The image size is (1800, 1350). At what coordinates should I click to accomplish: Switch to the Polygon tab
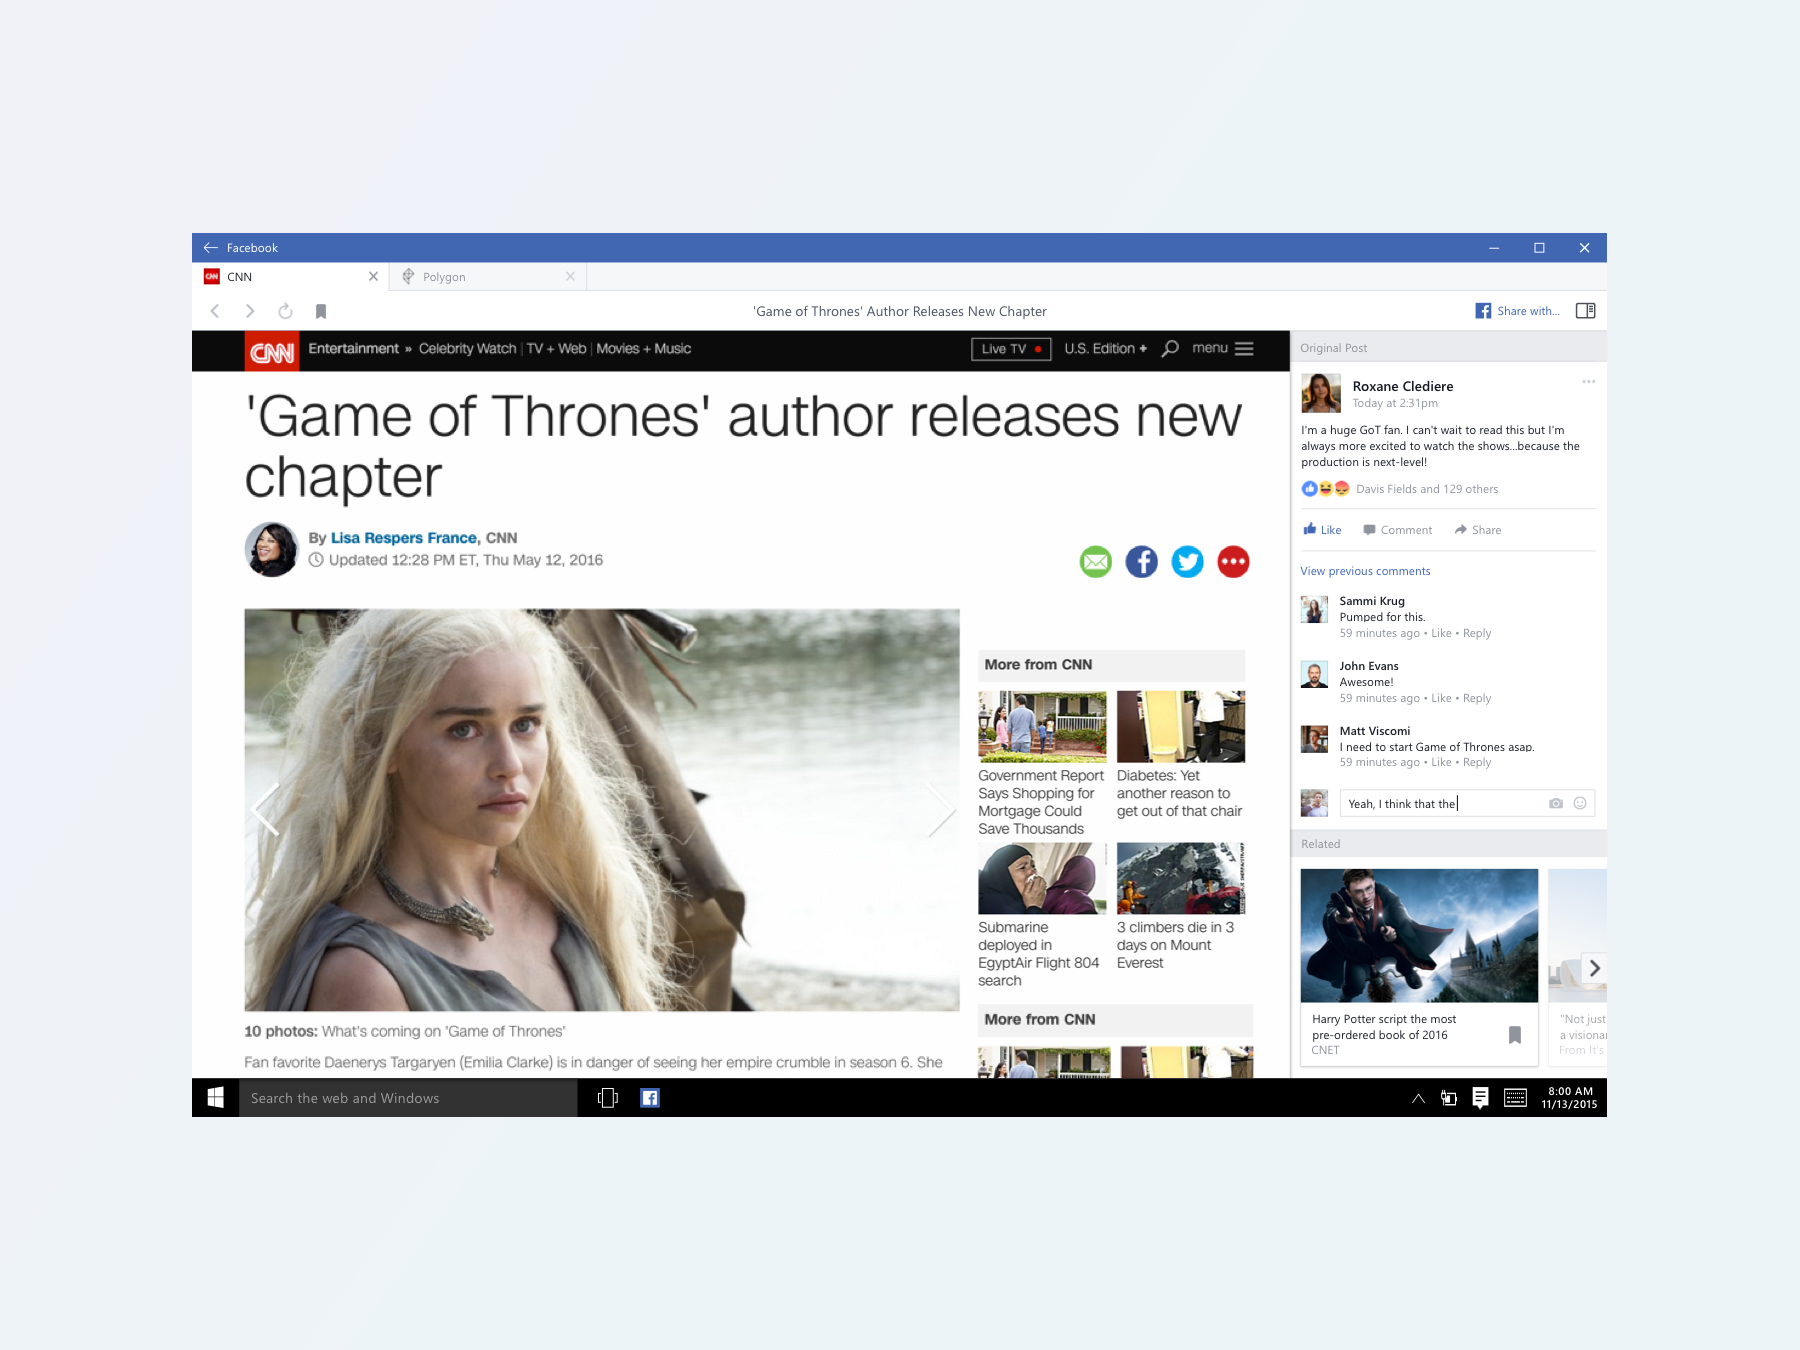point(444,277)
